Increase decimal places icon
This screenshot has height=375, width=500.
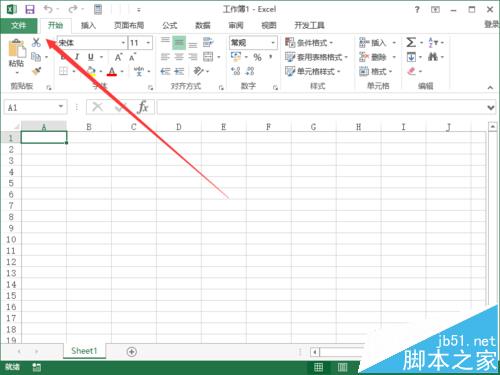236,71
